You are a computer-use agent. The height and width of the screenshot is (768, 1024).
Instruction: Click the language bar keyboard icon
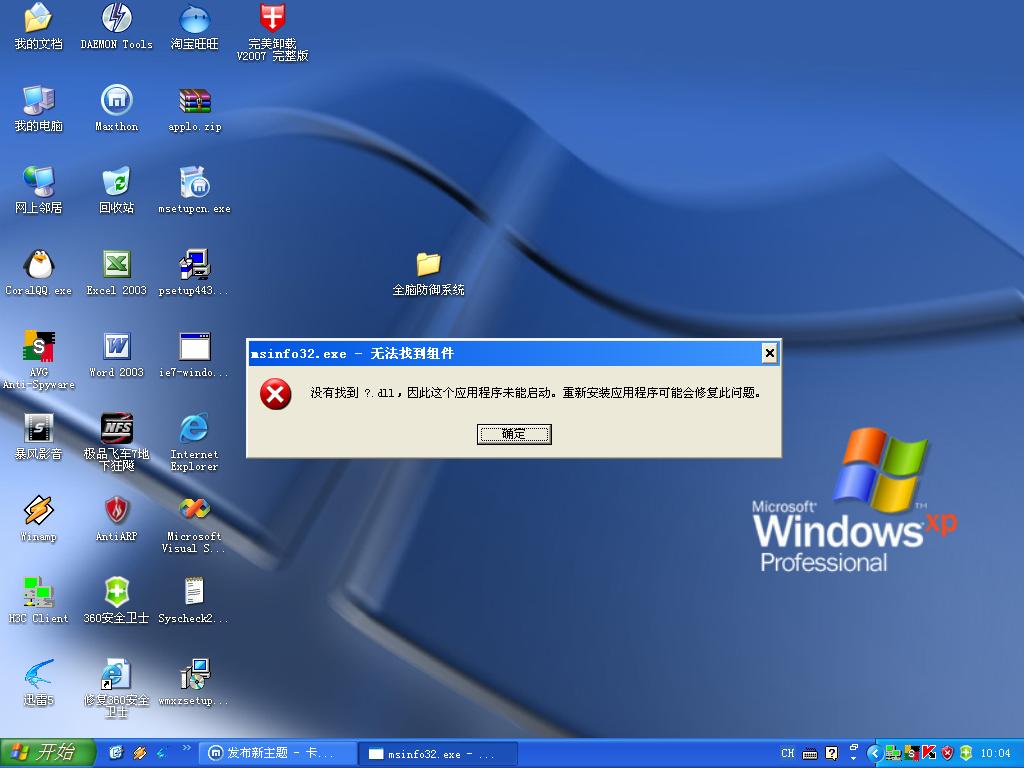[810, 754]
